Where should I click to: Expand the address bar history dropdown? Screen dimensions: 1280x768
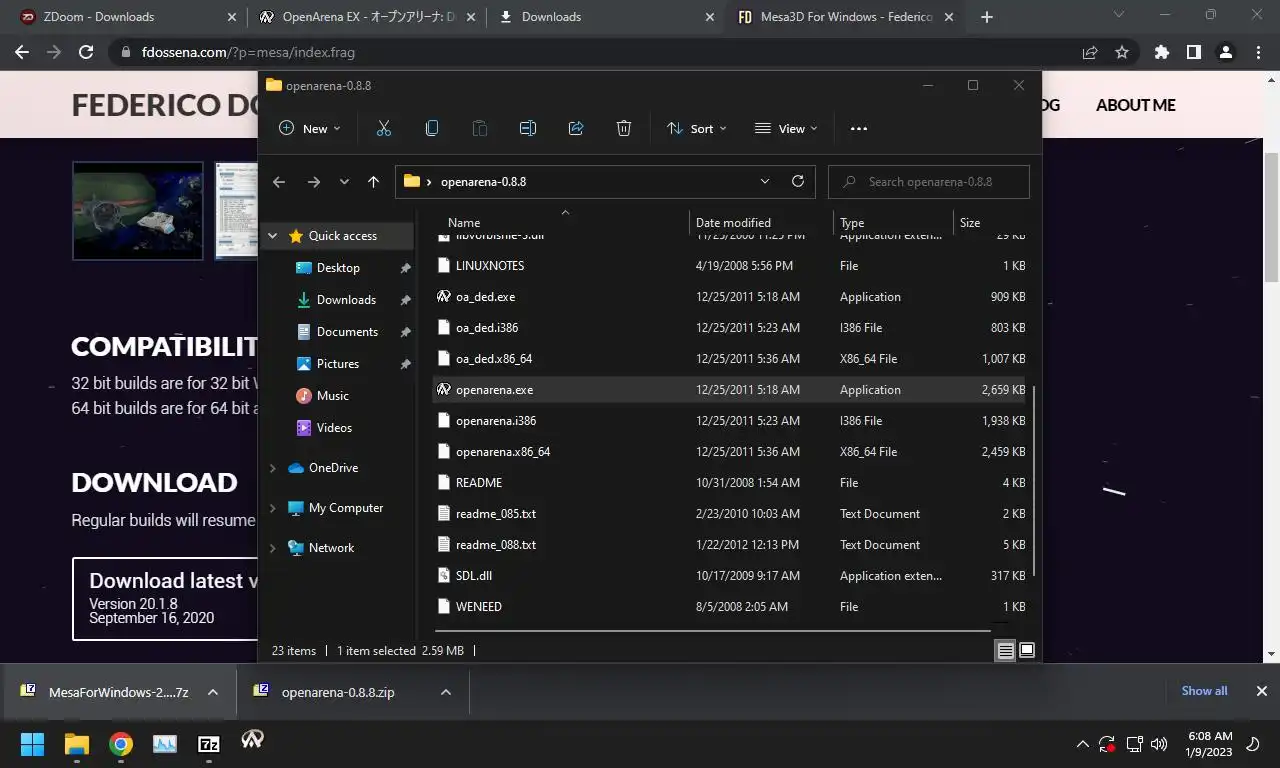click(765, 181)
